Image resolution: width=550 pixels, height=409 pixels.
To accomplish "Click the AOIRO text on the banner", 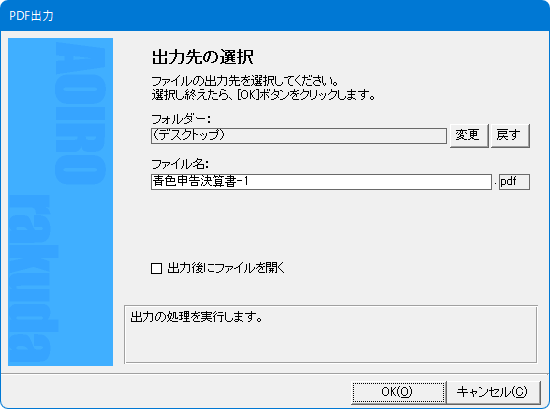I will (81, 114).
